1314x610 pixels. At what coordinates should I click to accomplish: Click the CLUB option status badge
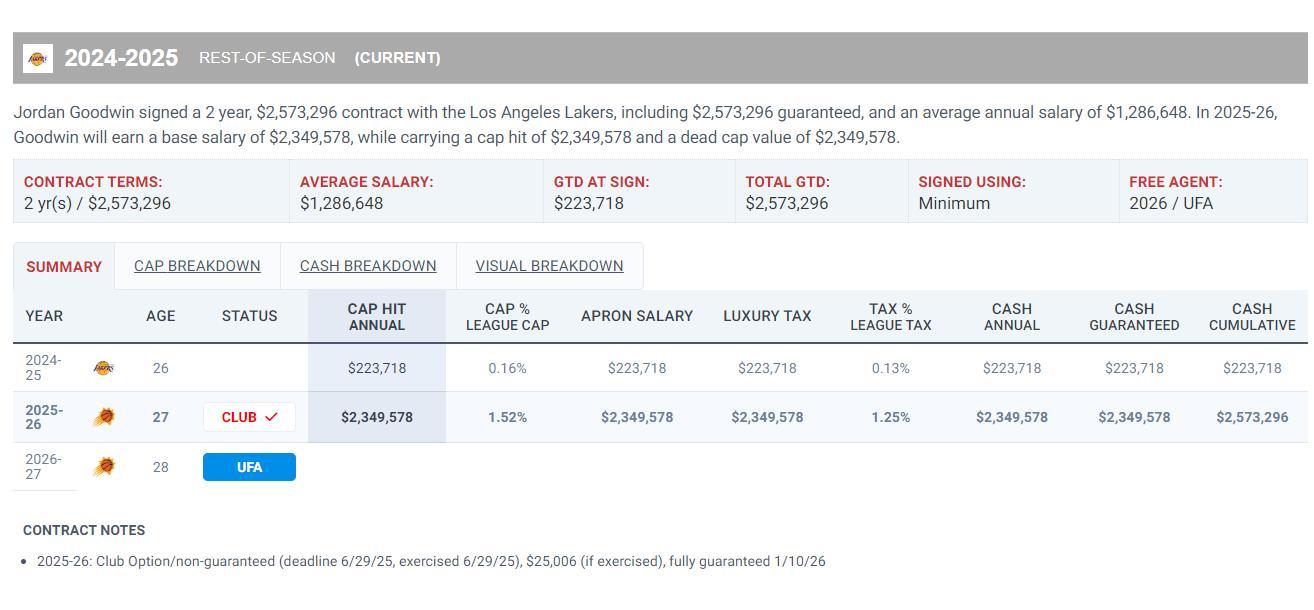pos(249,417)
